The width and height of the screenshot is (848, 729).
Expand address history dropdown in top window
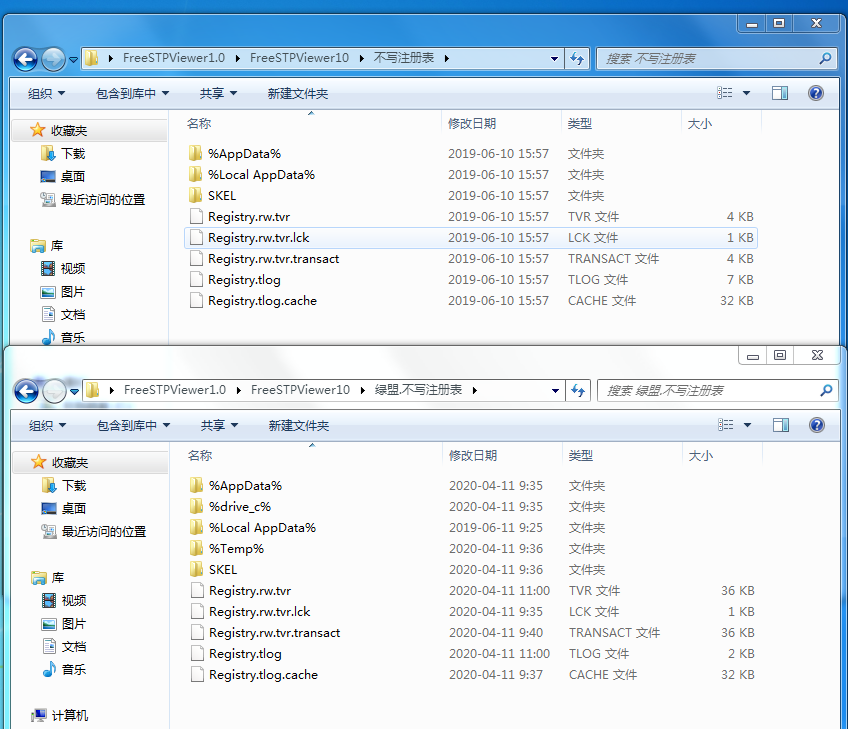pos(554,58)
